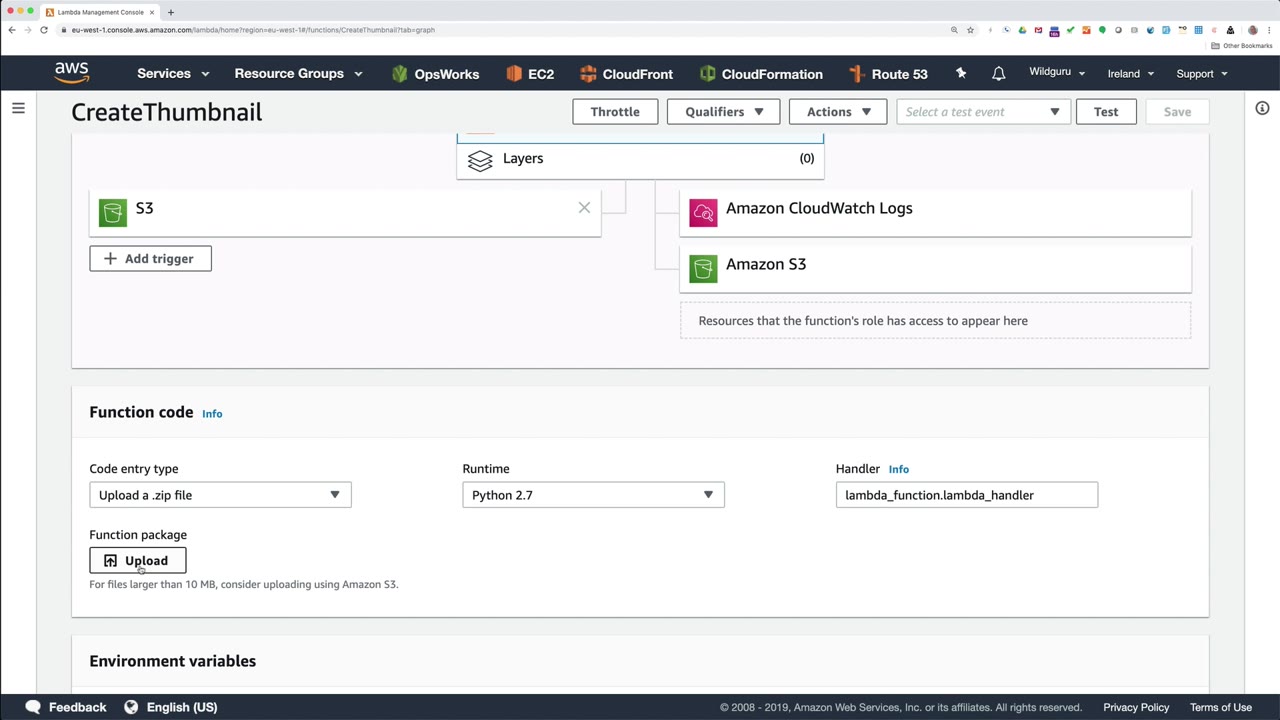Close the Lambda Management Console tab
The width and height of the screenshot is (1280, 720).
pyautogui.click(x=152, y=12)
